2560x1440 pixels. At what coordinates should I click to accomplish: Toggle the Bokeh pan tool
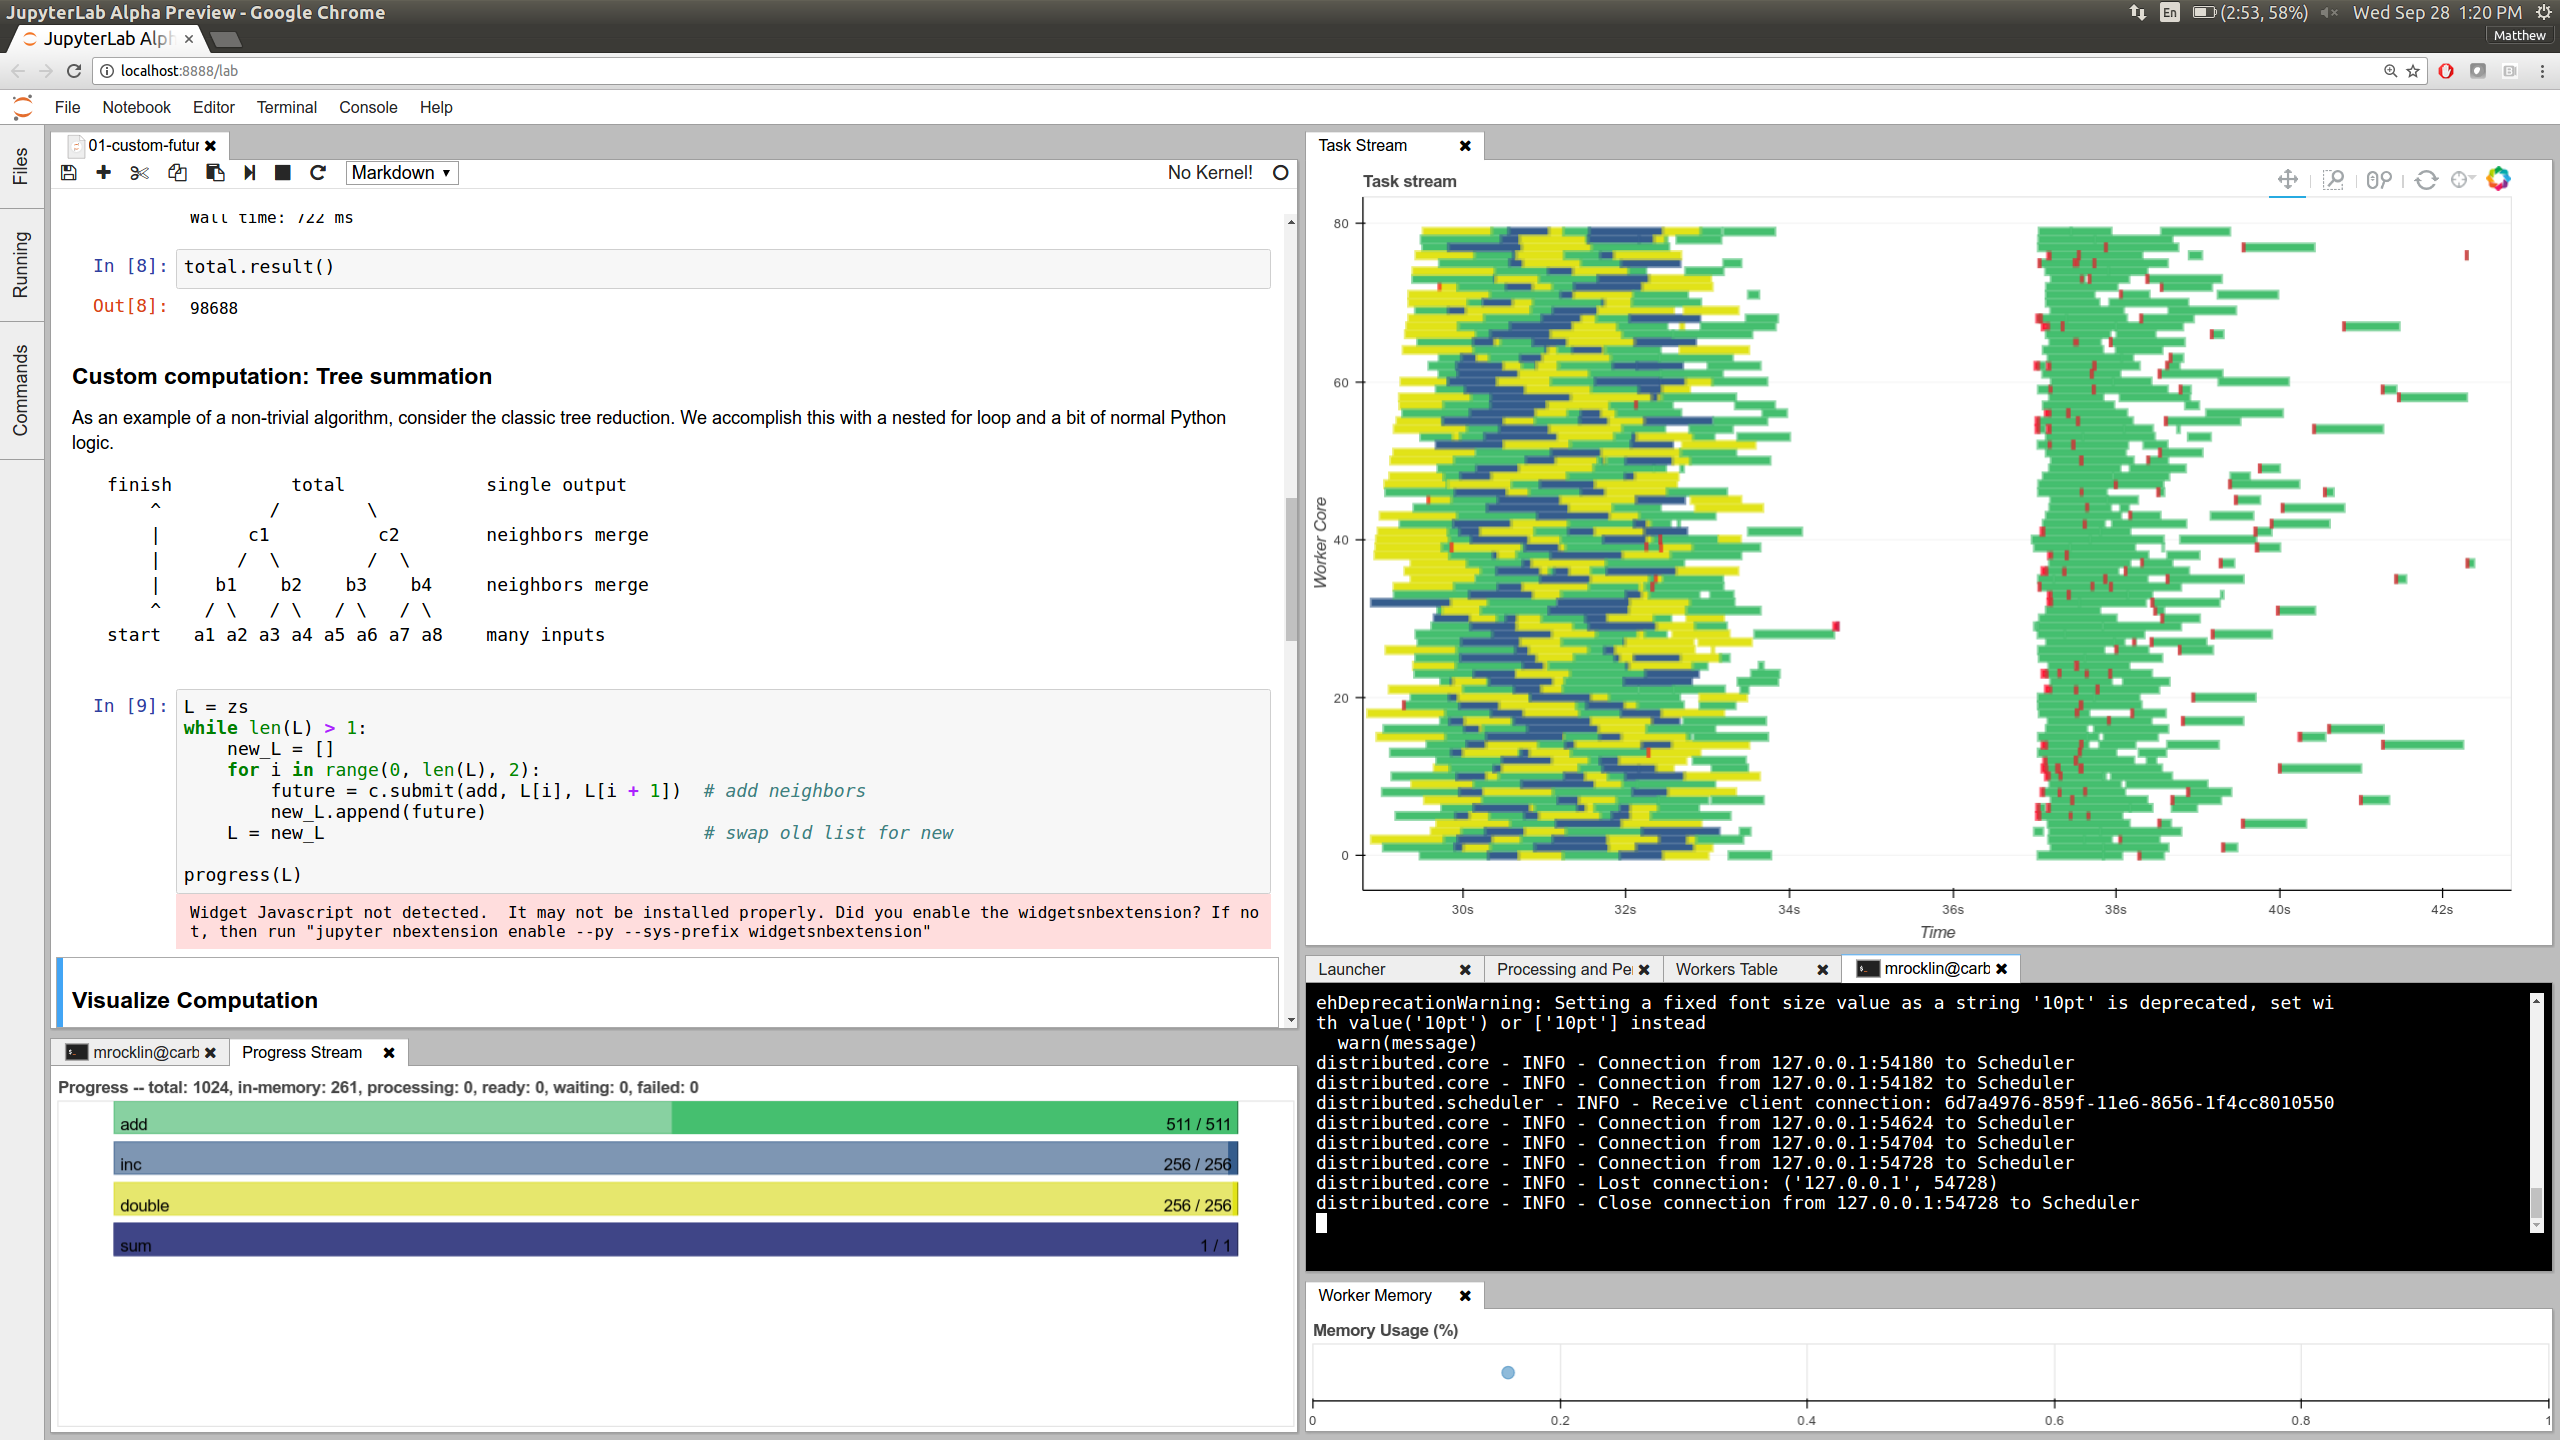2287,180
